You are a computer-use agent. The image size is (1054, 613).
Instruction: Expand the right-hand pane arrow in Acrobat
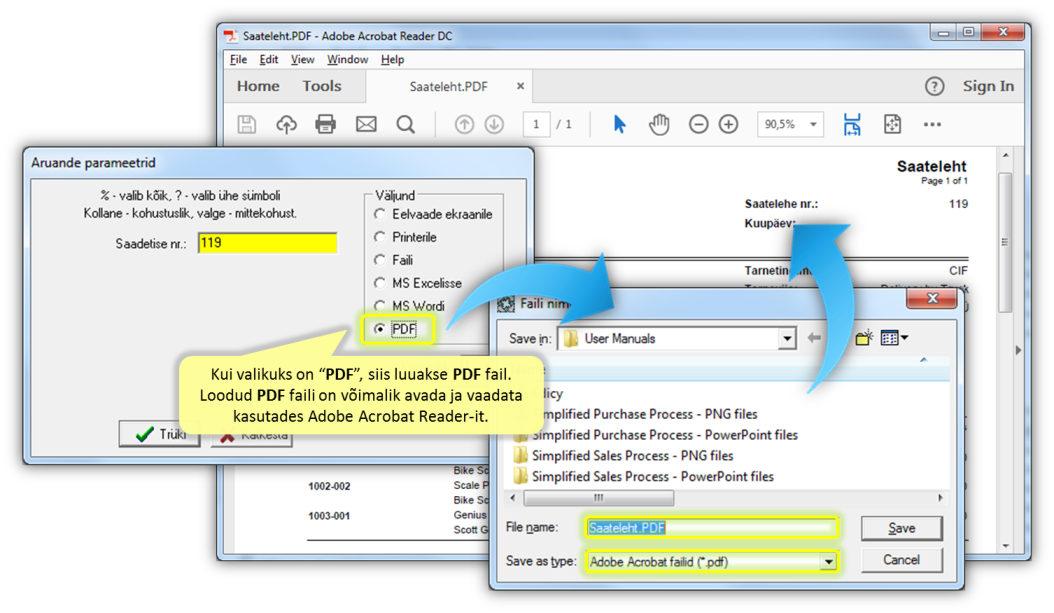(1018, 350)
